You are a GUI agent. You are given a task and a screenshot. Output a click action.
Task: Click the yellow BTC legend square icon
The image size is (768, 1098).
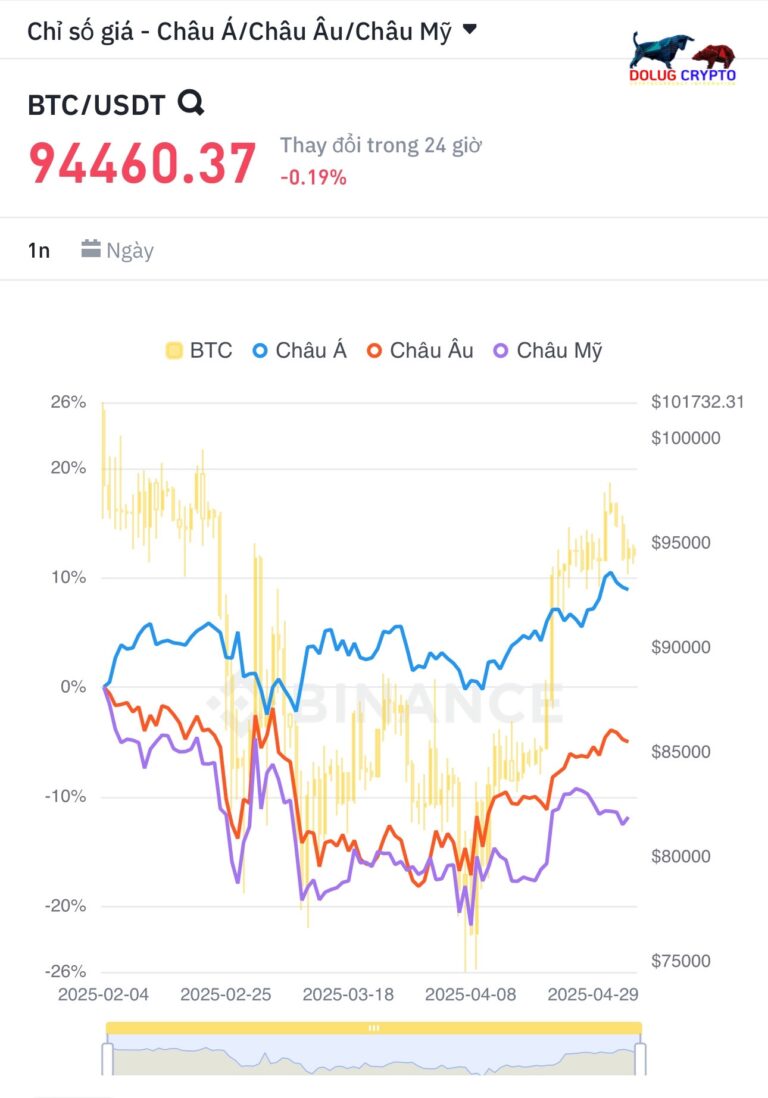coord(174,351)
